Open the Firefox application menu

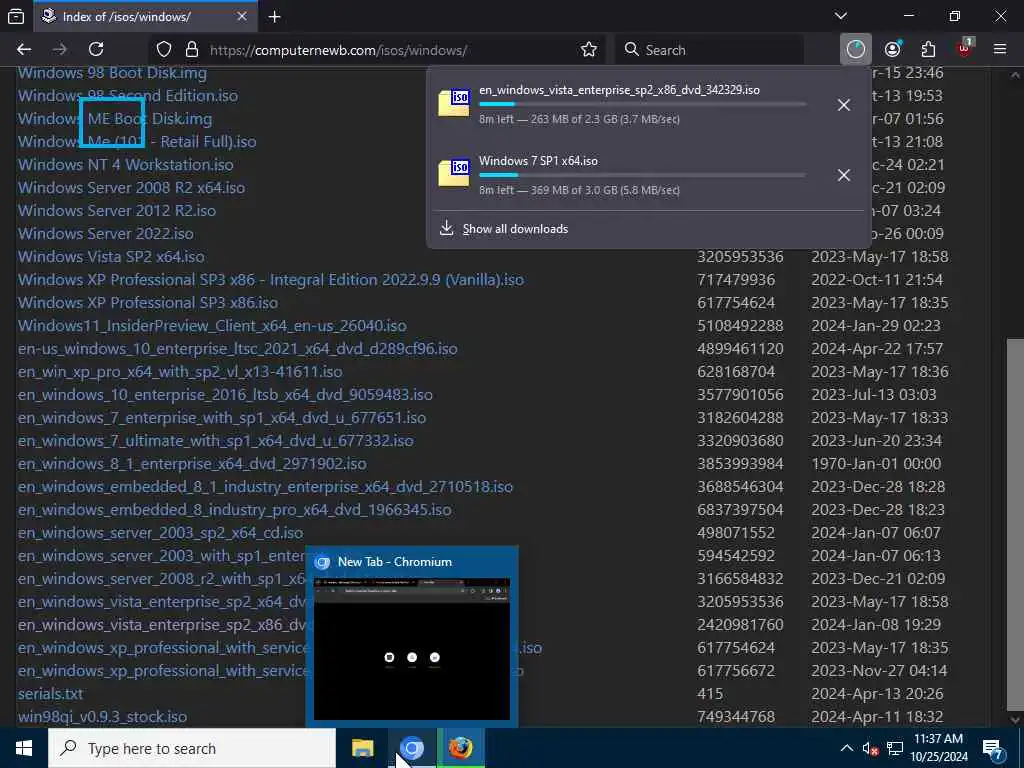(x=1000, y=50)
